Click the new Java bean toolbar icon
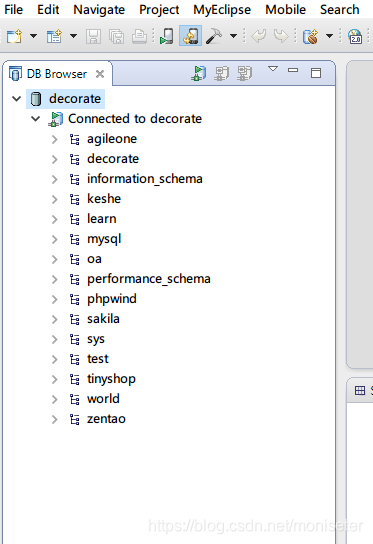Image resolution: width=373 pixels, height=544 pixels. [x=310, y=36]
